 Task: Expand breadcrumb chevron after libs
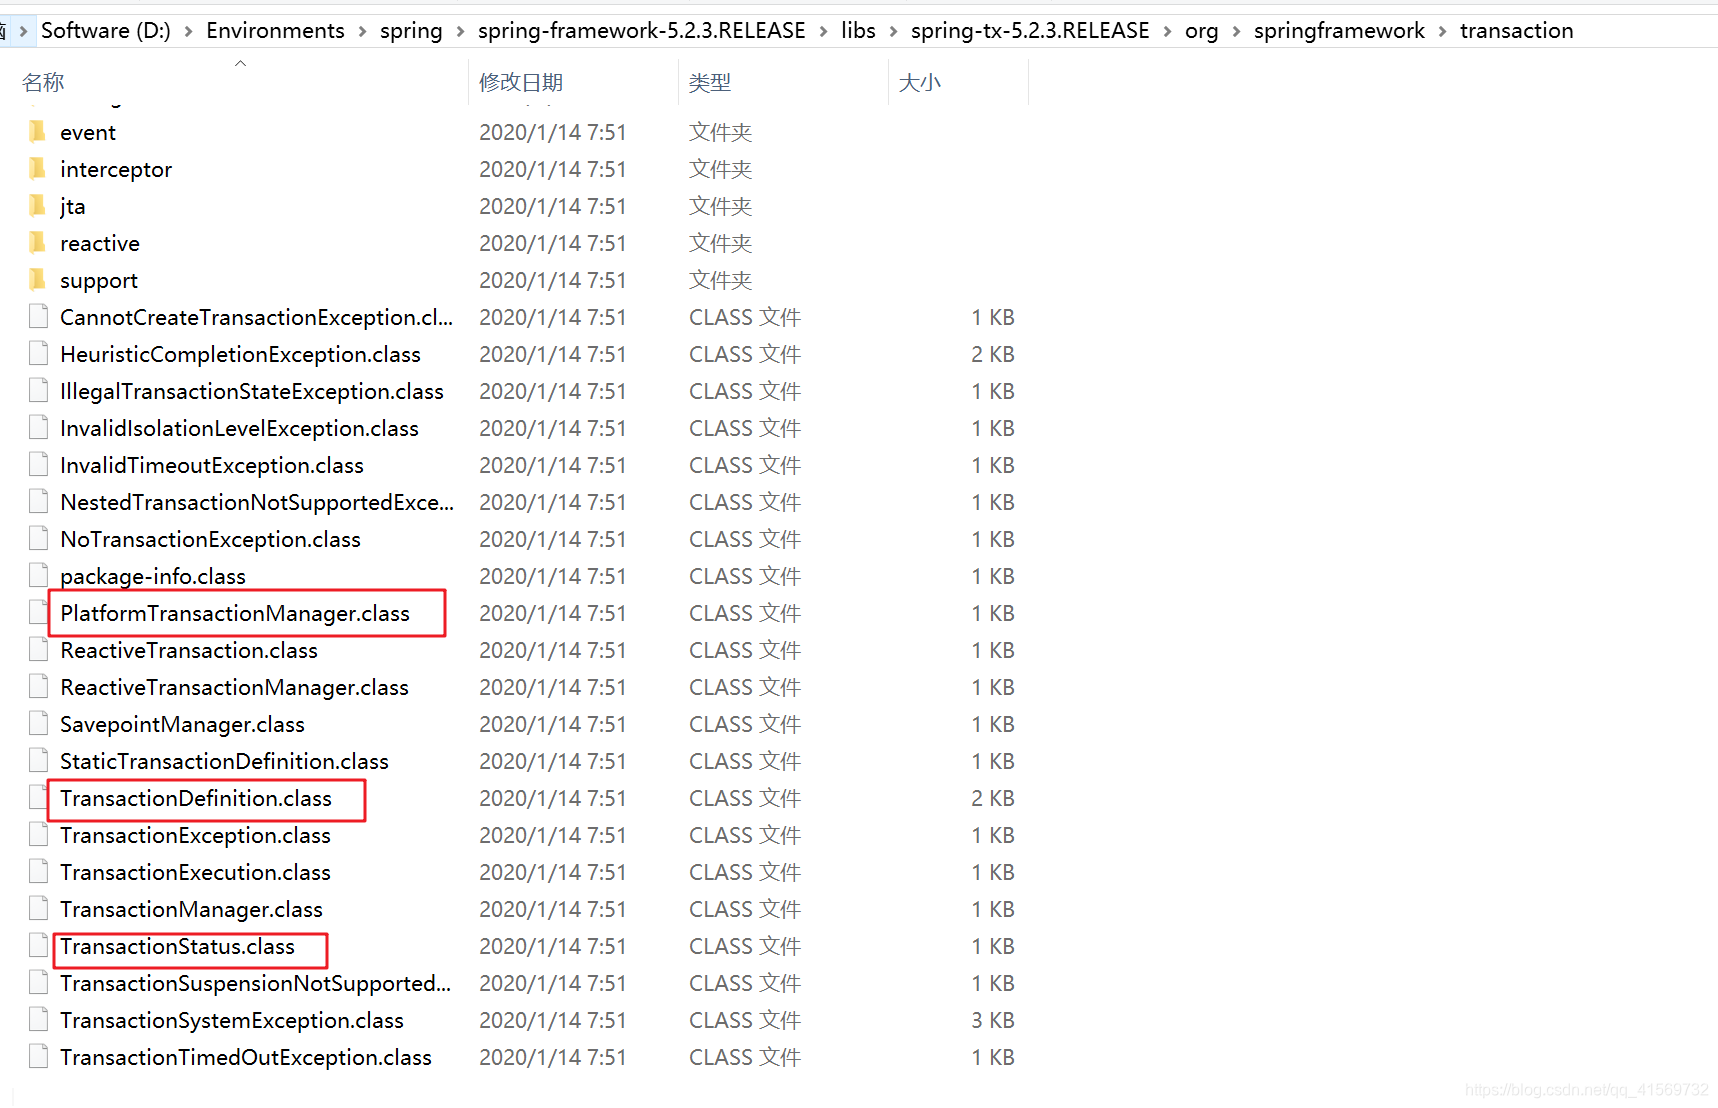click(x=893, y=31)
